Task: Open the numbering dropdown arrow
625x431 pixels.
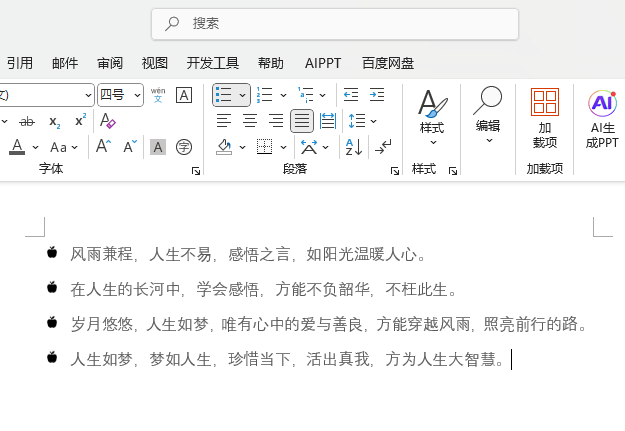Action: pos(283,95)
